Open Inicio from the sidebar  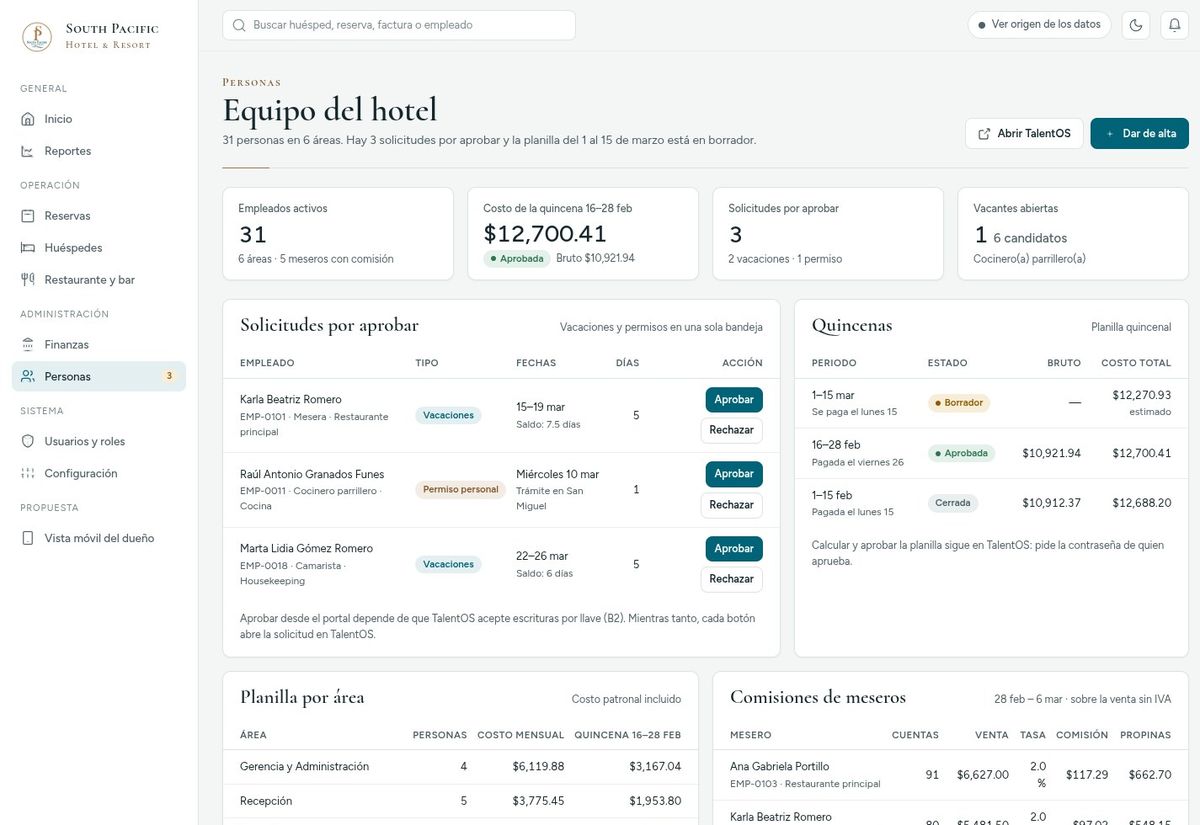point(99,119)
